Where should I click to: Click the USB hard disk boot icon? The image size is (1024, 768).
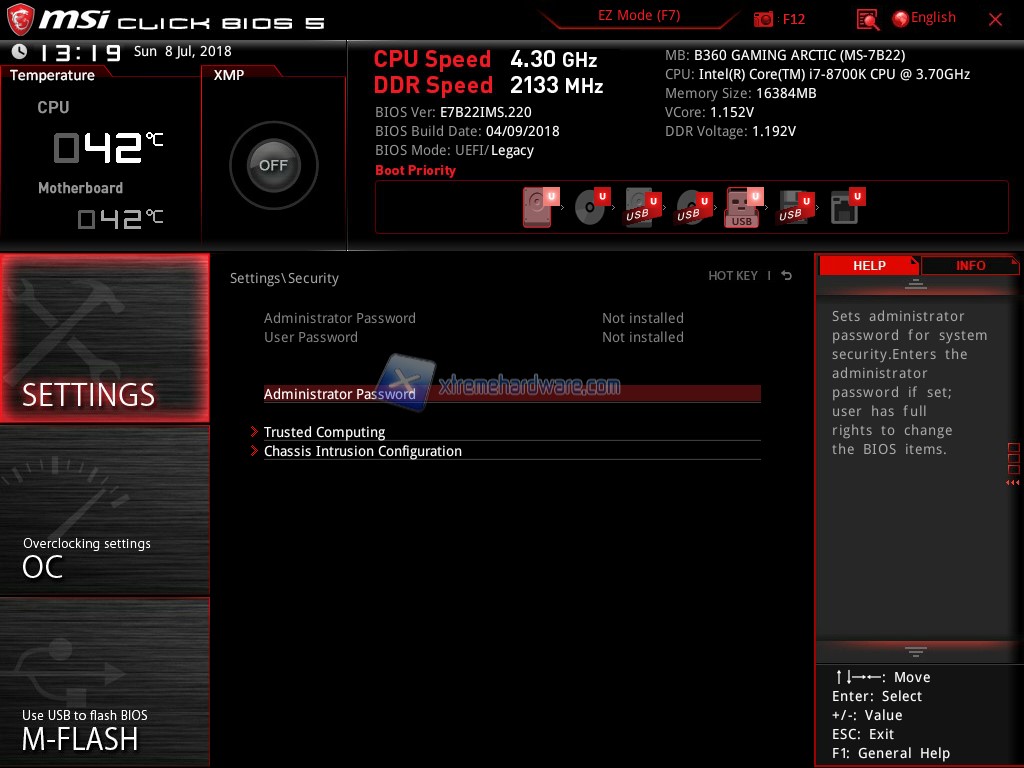pos(640,208)
